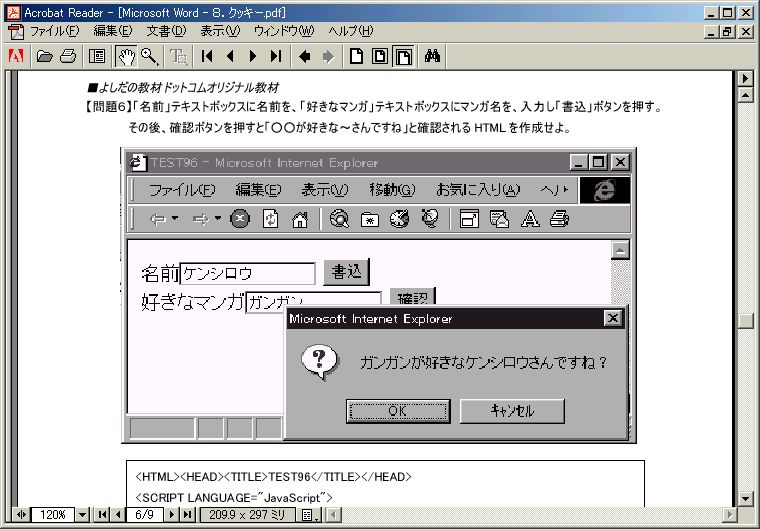Viewport: 760px width, 529px height.
Task: Open 文書(D) menu
Action: (x=166, y=31)
